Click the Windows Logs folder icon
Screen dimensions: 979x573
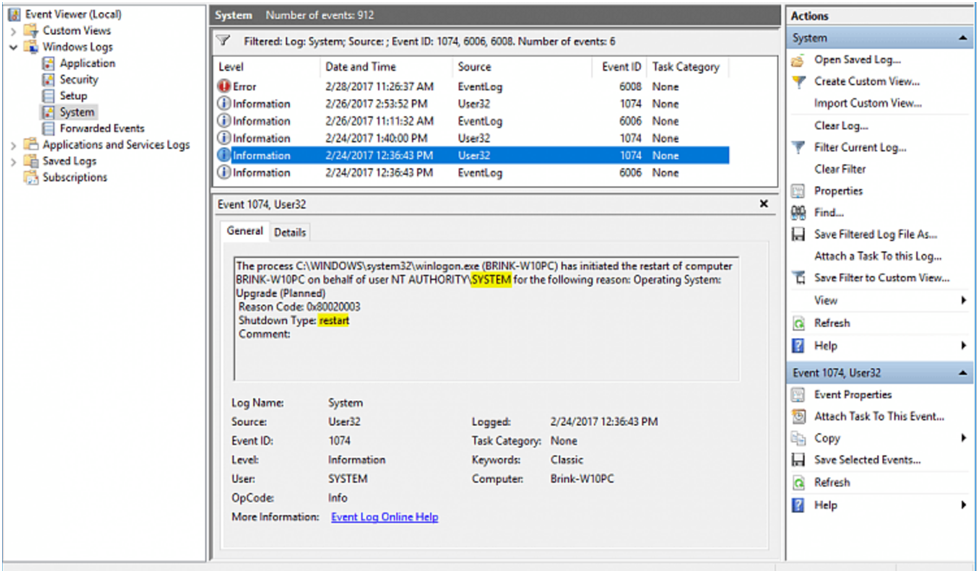(x=31, y=47)
